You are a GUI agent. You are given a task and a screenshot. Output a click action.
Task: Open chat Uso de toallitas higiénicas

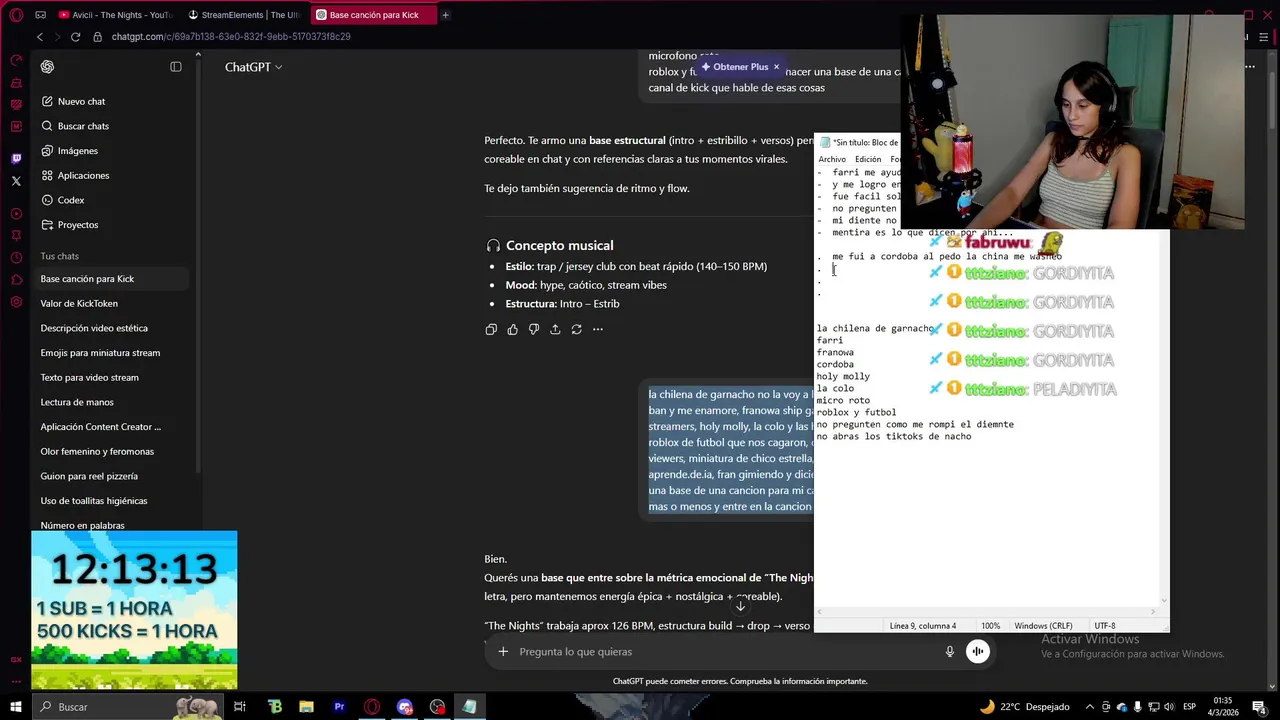(x=93, y=501)
